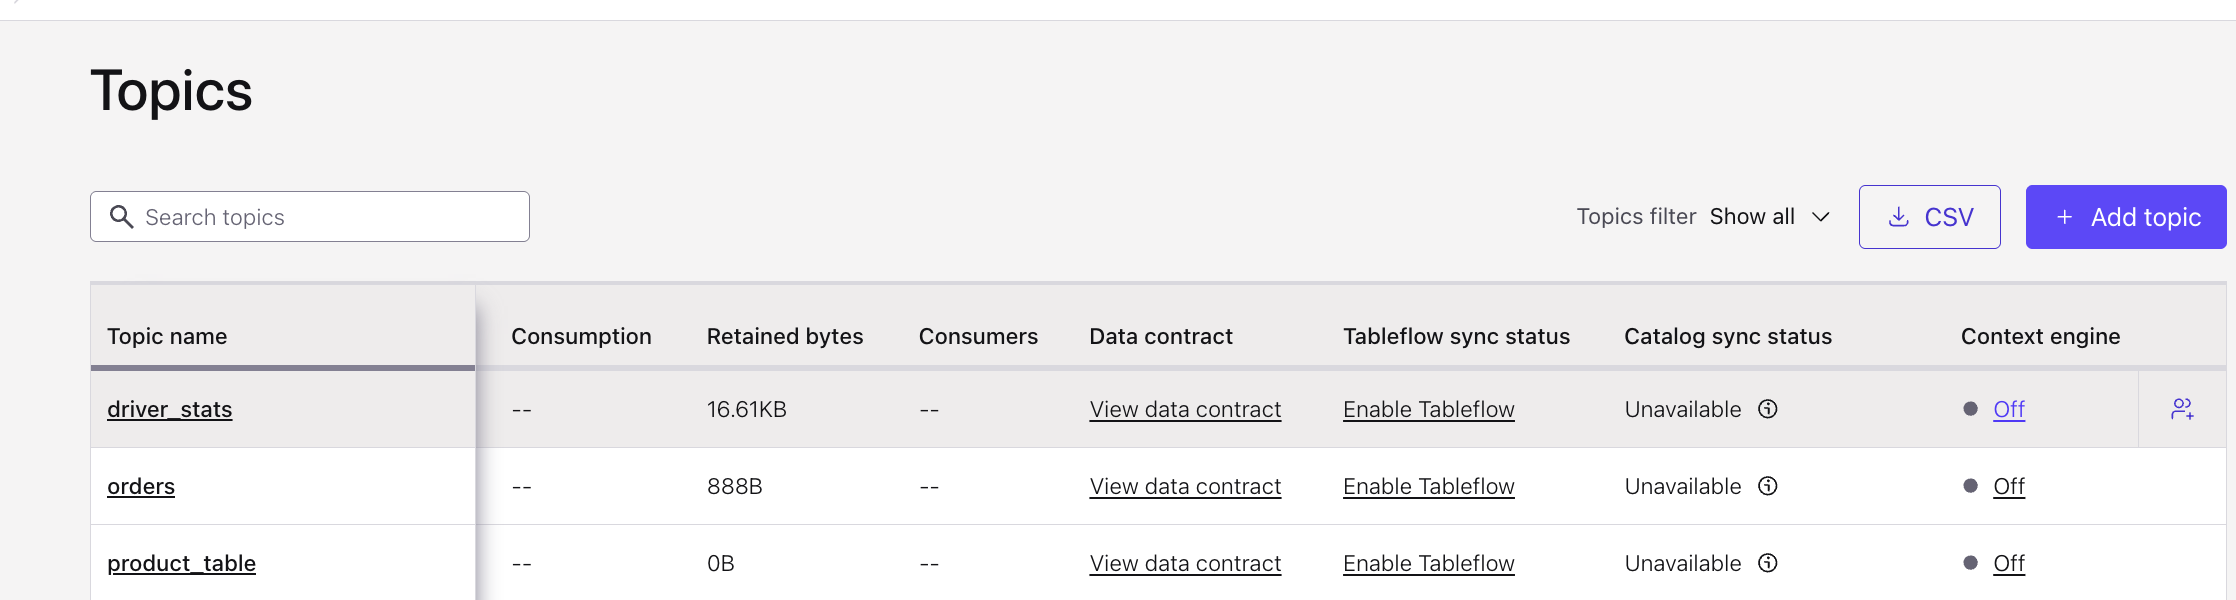The width and height of the screenshot is (2236, 600).
Task: Click the magnifier icon in search box
Action: pos(121,217)
